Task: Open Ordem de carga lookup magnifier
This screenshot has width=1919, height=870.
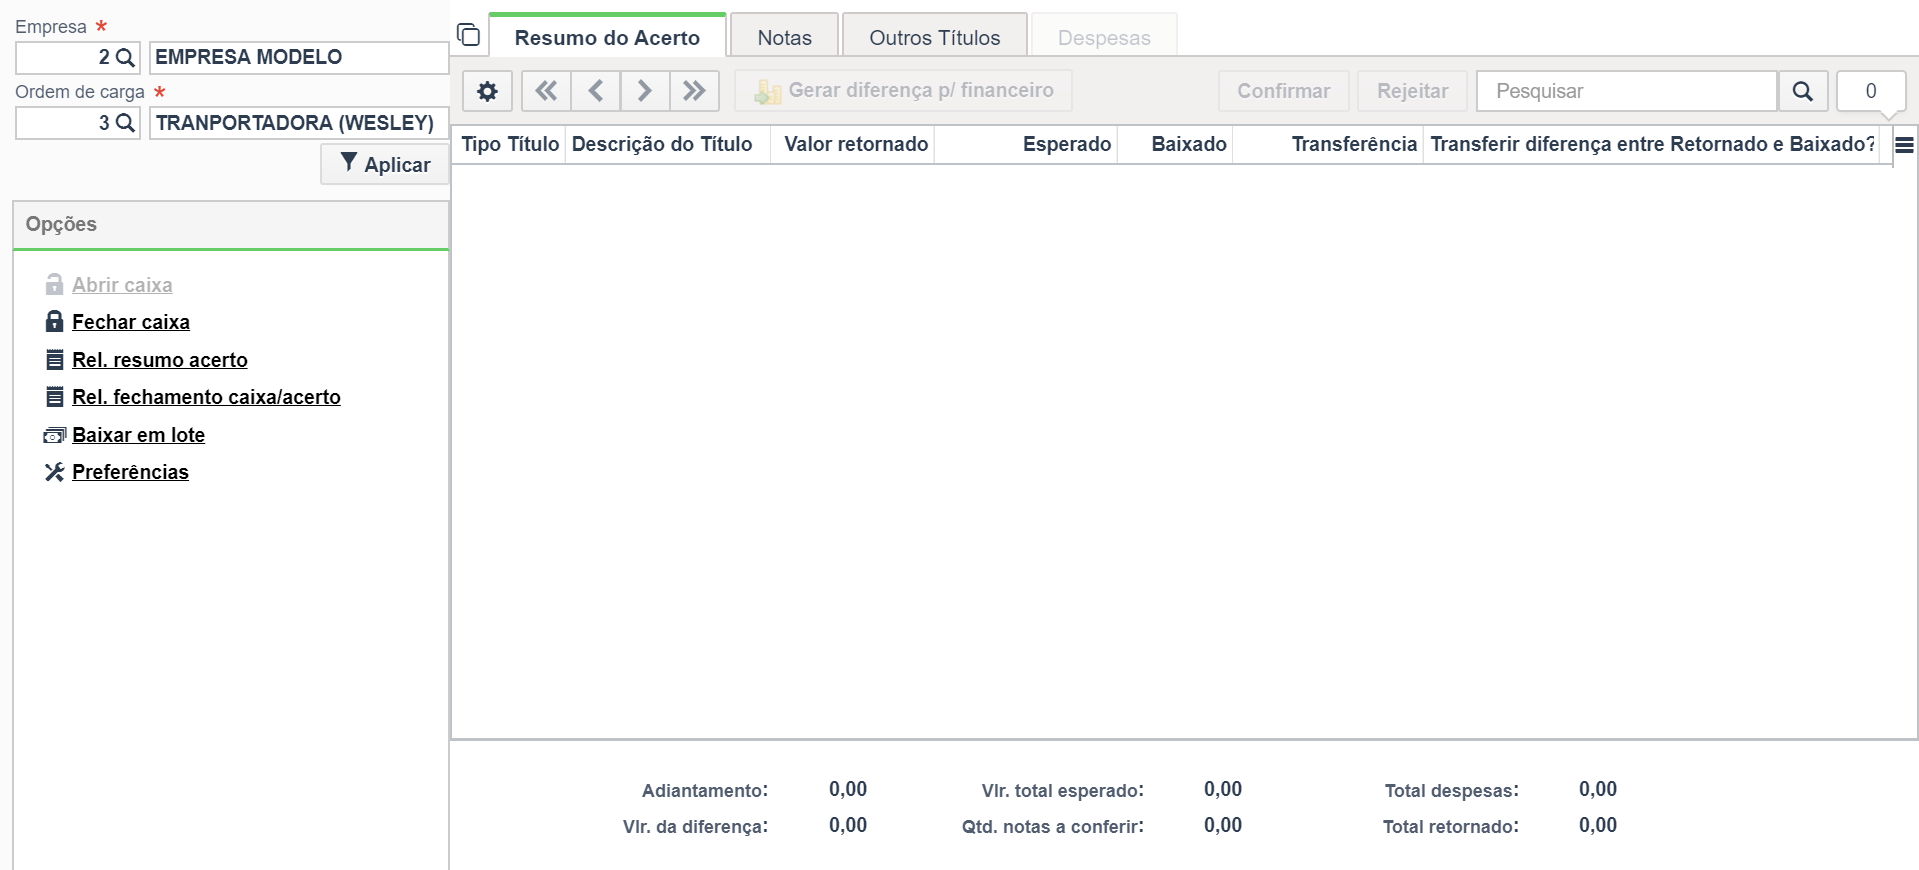Action: coord(125,123)
